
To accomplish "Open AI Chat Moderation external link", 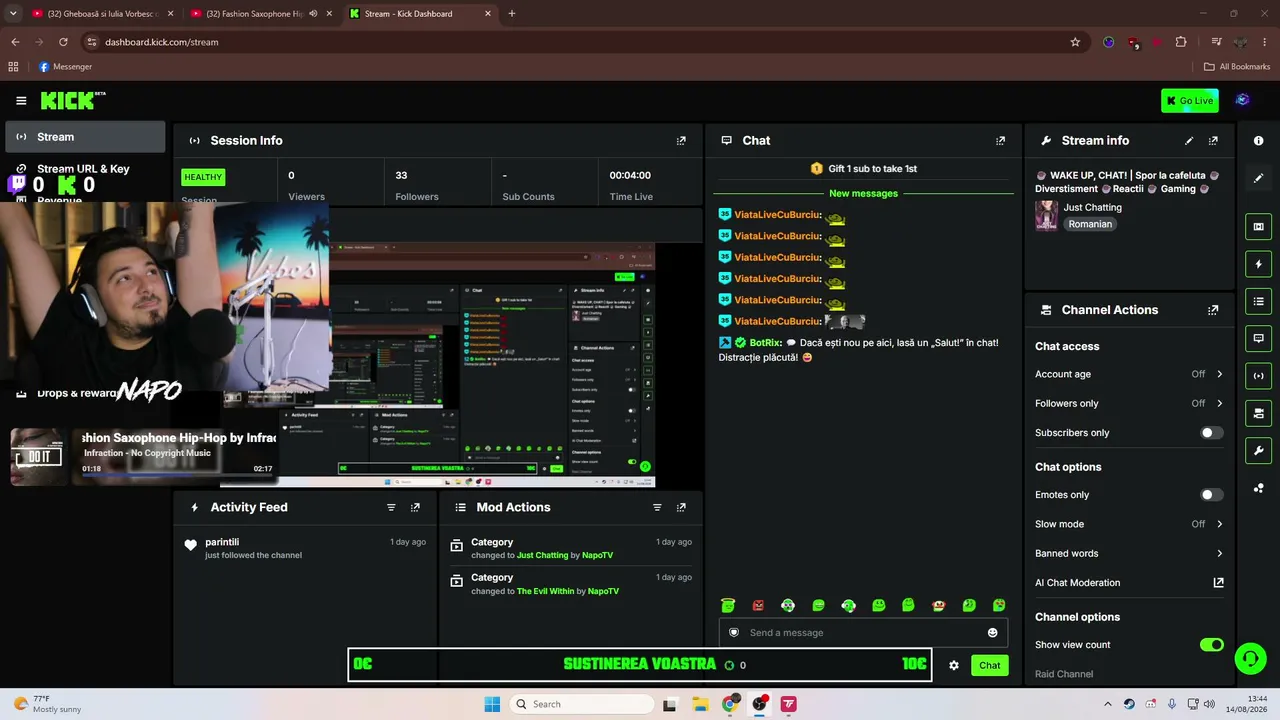I will click(1218, 583).
